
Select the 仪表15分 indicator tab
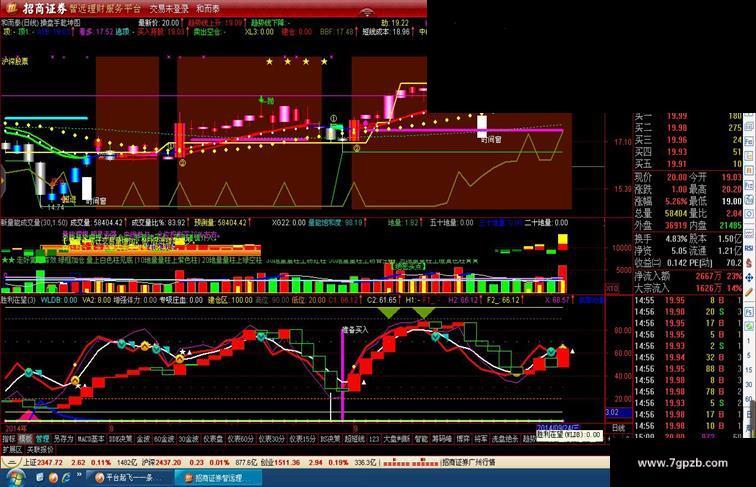(x=303, y=439)
